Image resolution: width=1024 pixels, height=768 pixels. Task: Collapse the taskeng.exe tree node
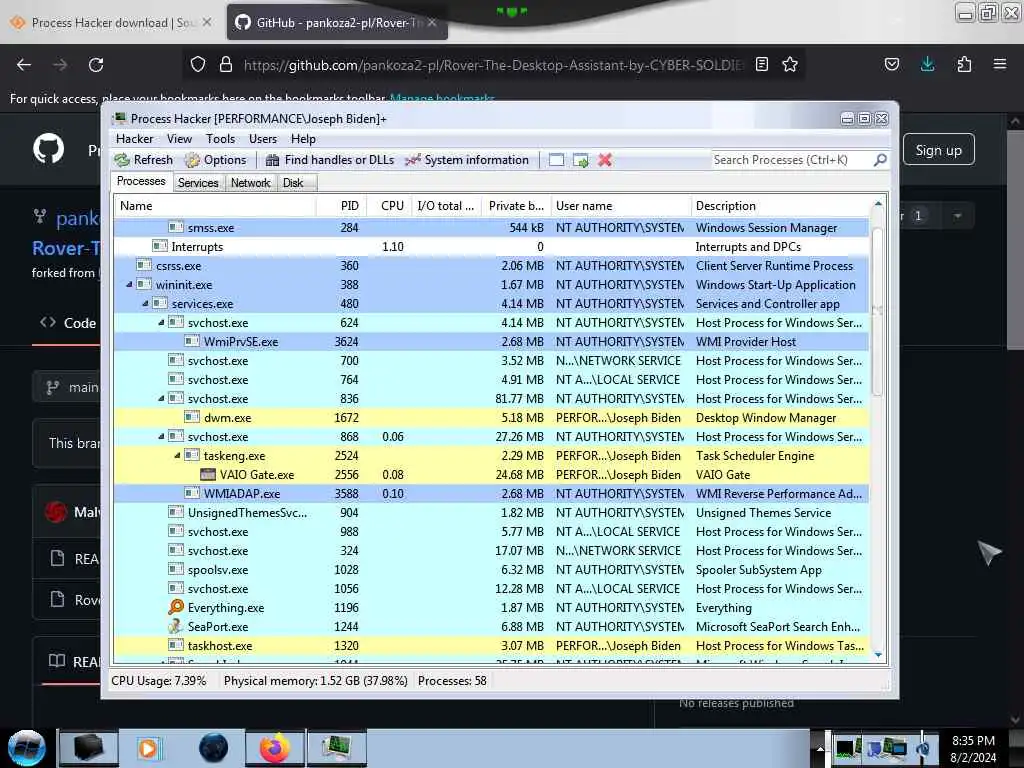point(177,456)
